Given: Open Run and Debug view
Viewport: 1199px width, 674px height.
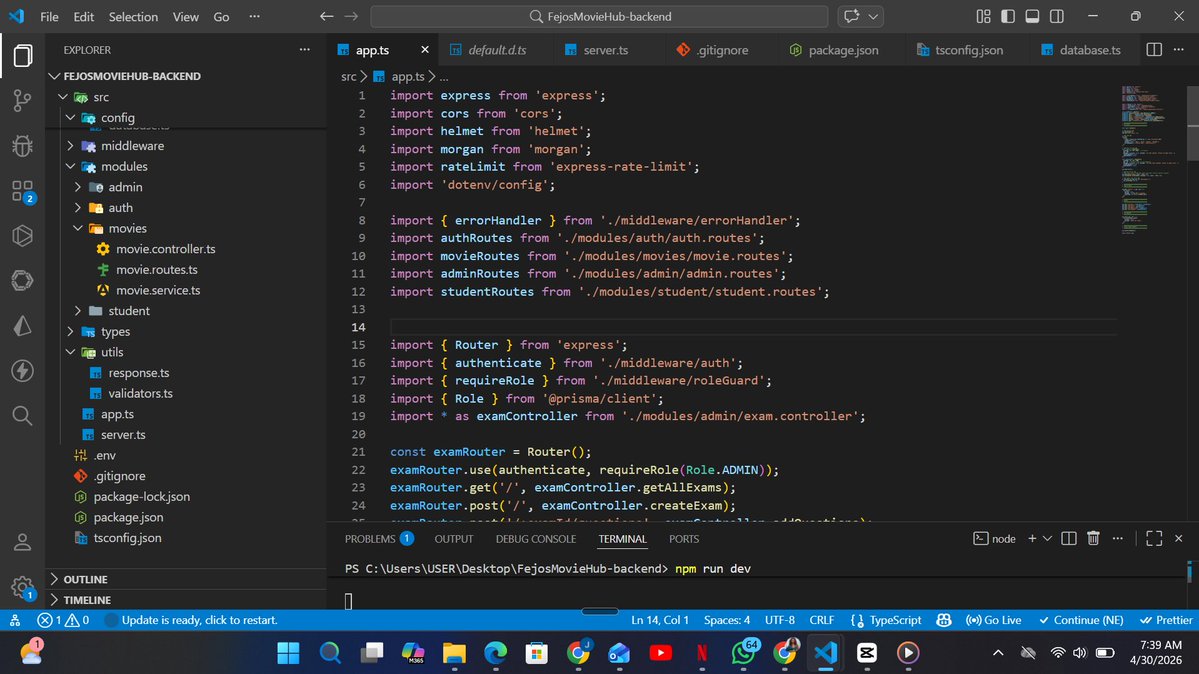Looking at the screenshot, I should 23,145.
